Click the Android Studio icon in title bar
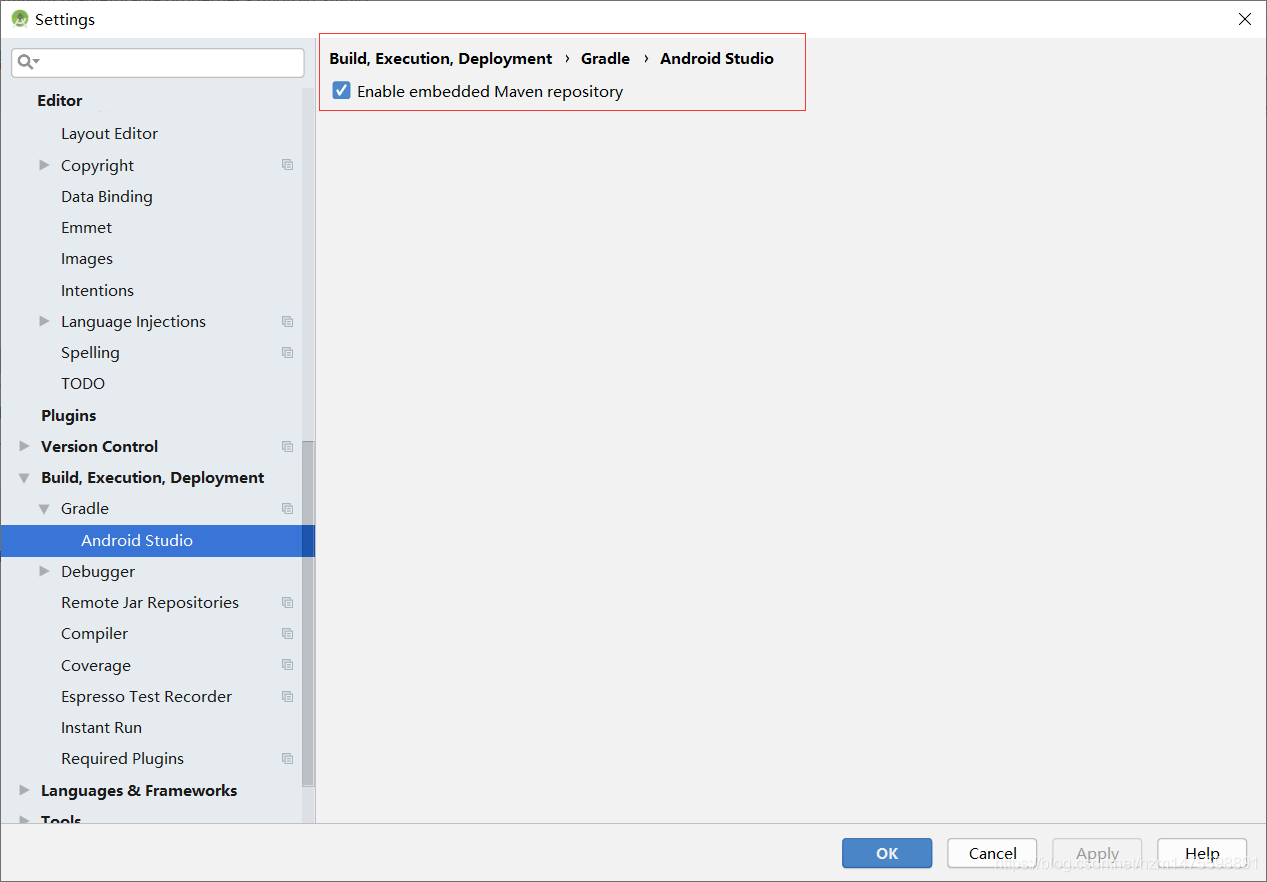Screen dimensions: 1267x882 pos(19,19)
